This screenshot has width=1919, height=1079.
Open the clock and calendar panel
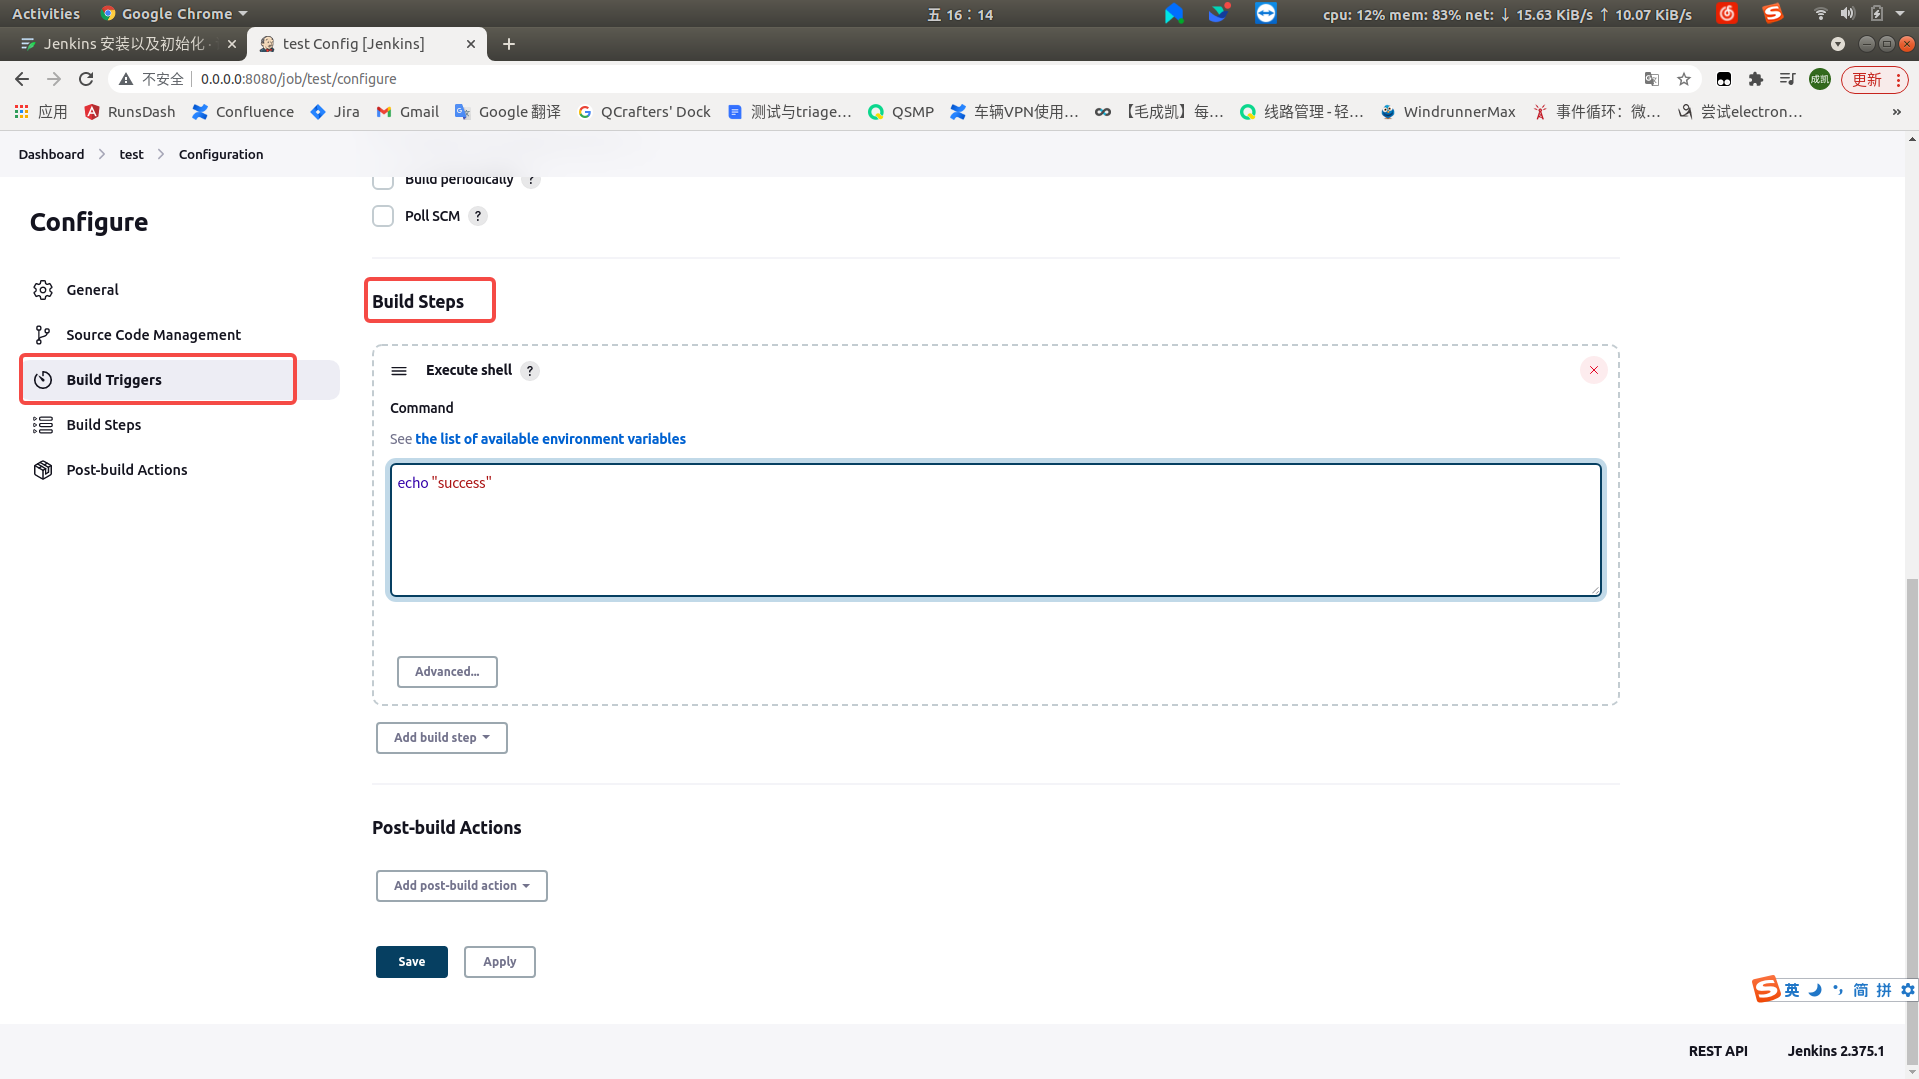(x=960, y=14)
